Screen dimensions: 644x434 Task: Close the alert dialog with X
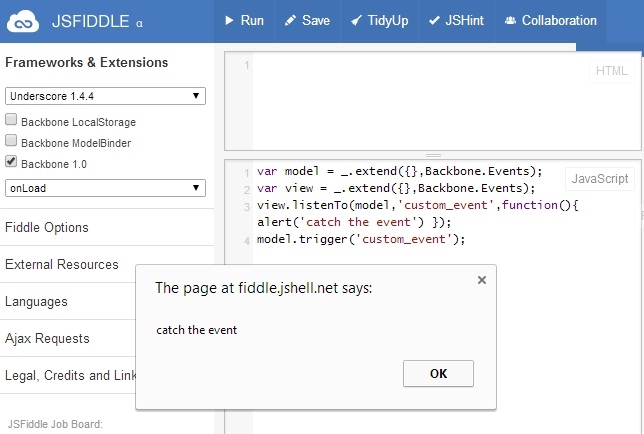pyautogui.click(x=482, y=281)
